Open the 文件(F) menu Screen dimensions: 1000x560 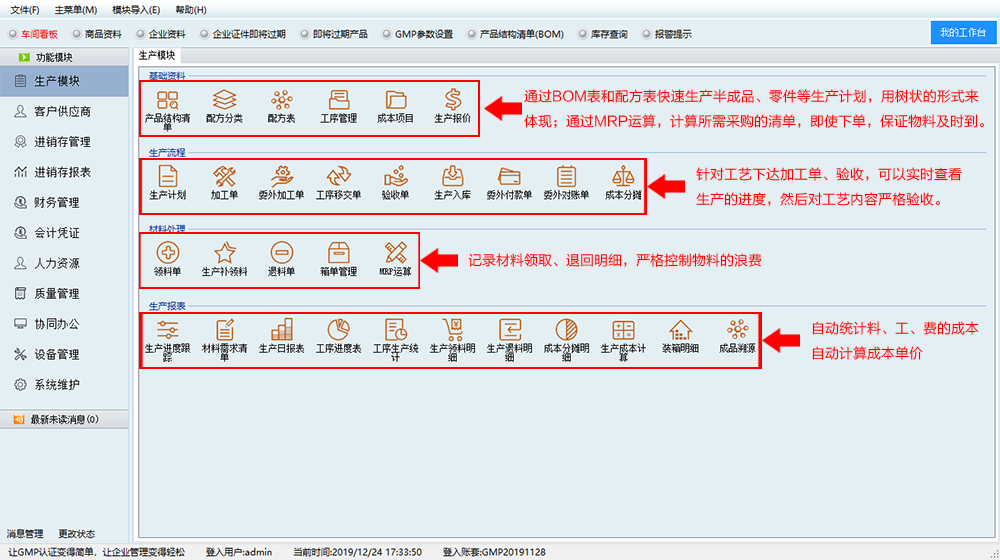pos(25,10)
